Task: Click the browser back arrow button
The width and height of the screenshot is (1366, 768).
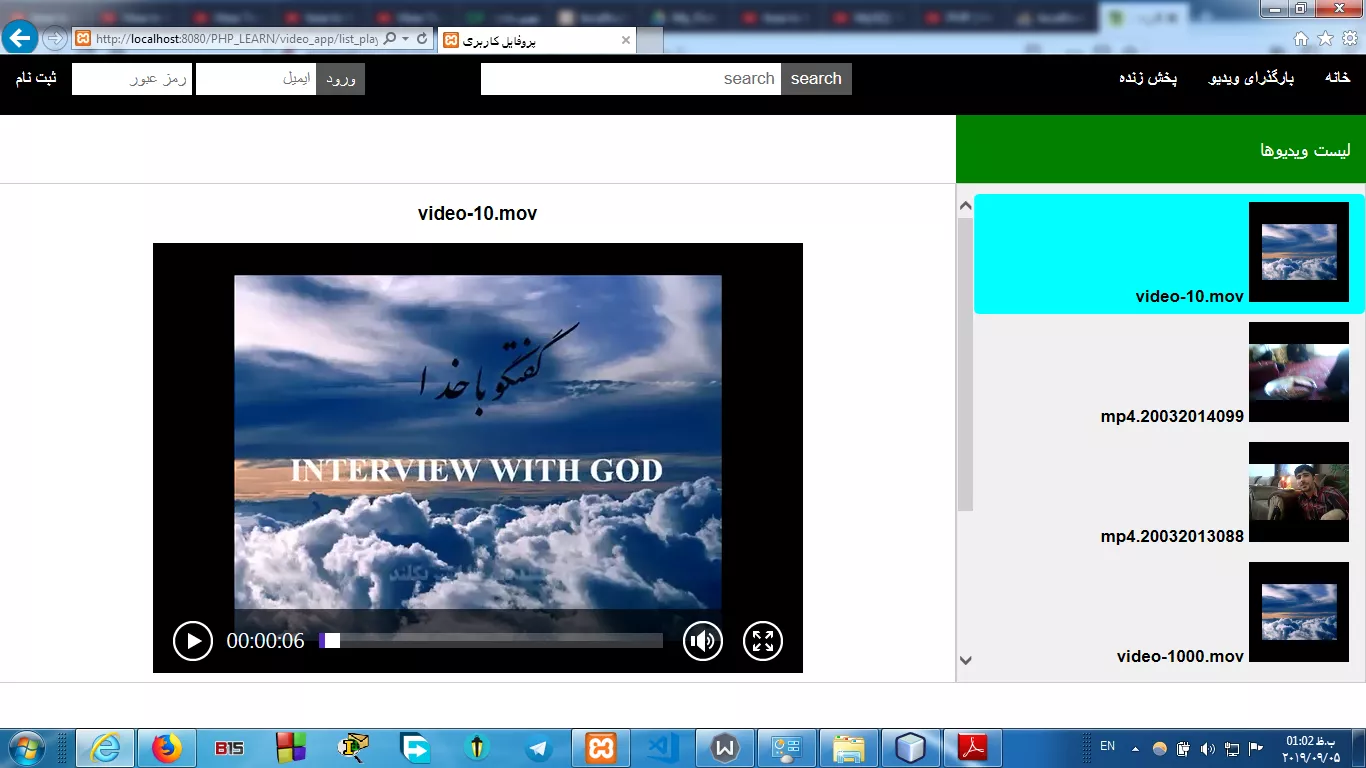Action: click(x=20, y=38)
